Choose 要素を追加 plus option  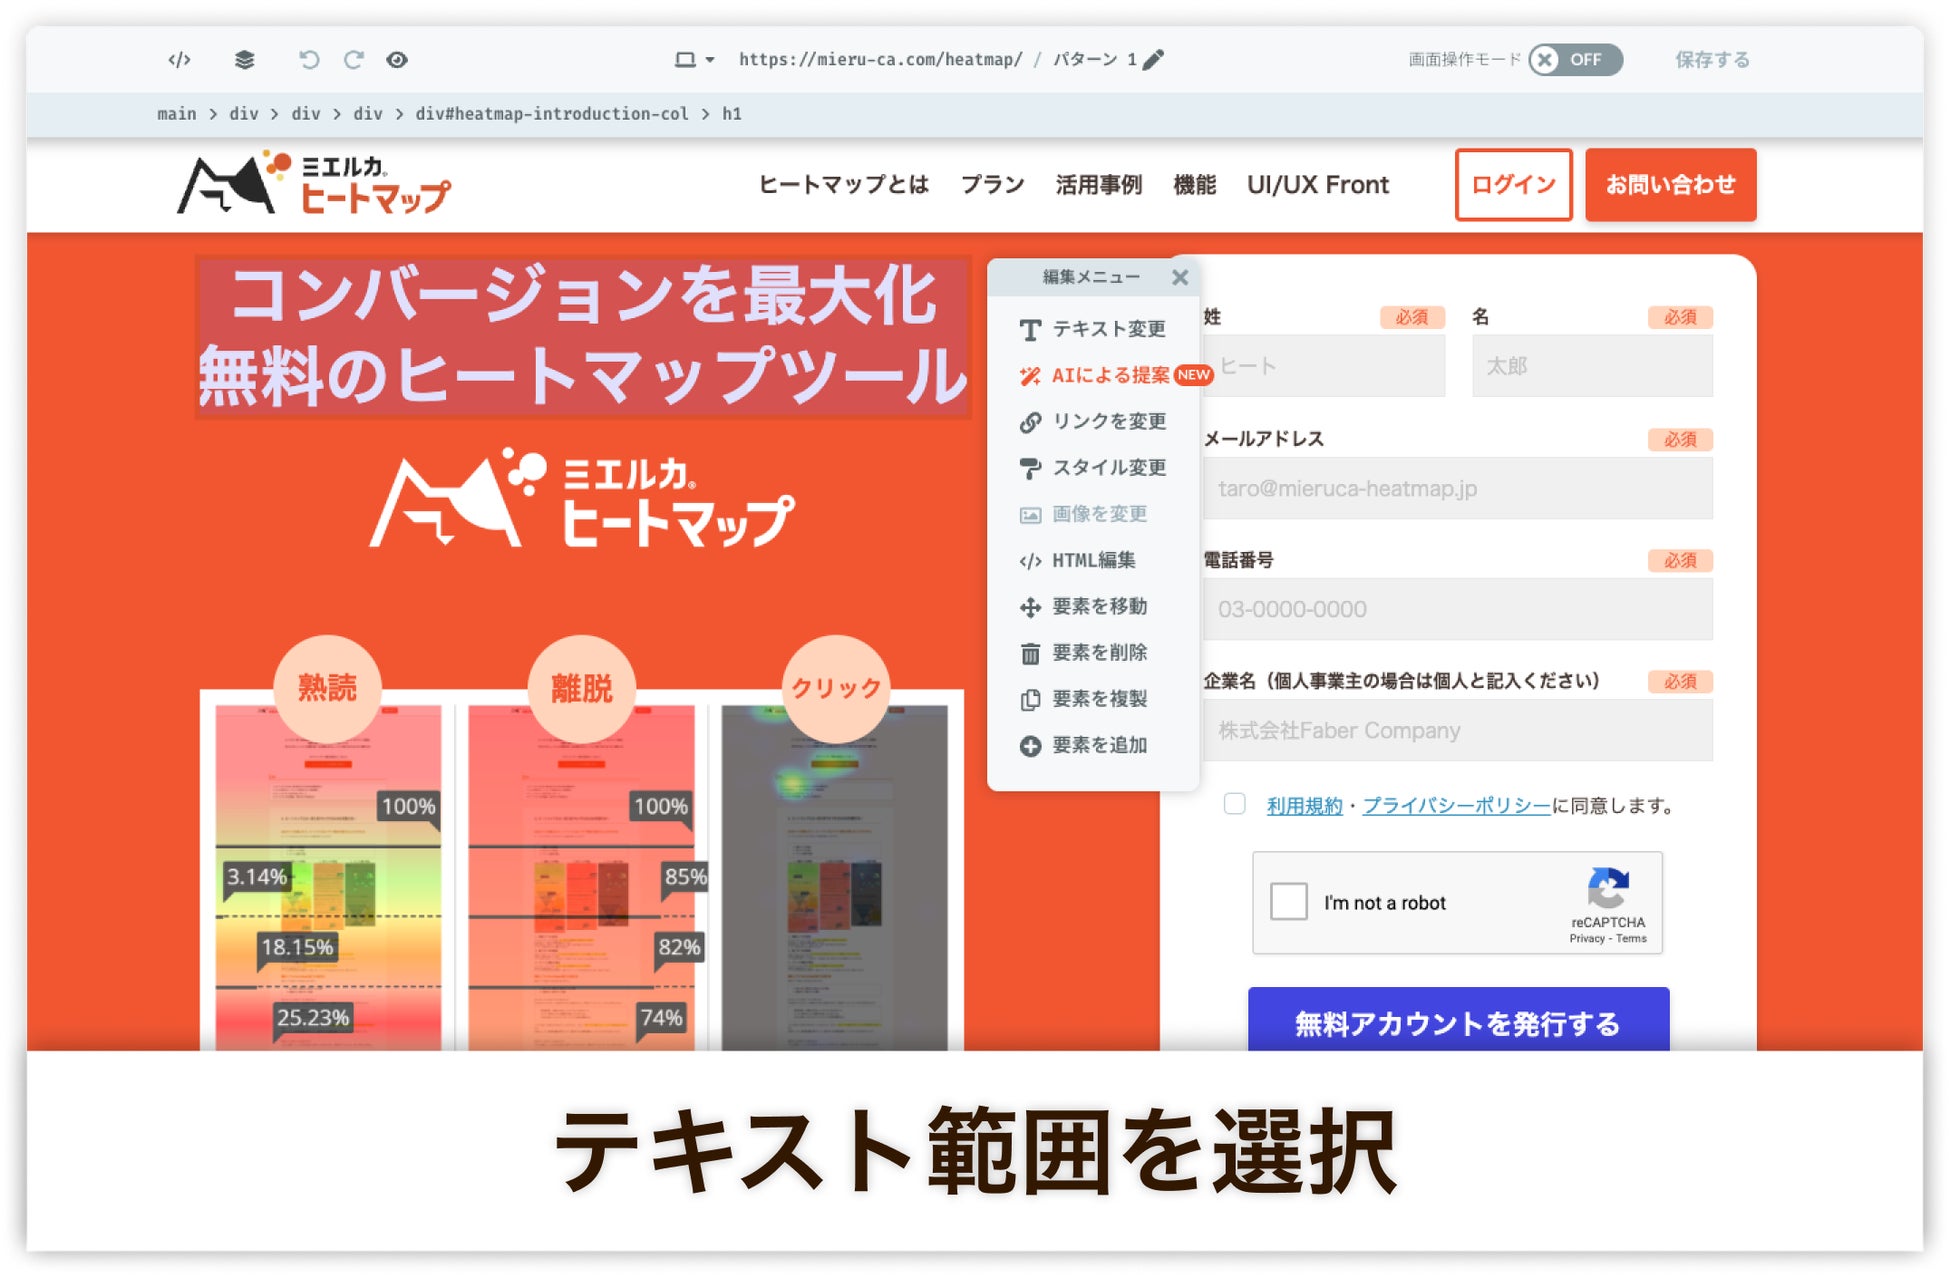coord(1098,745)
